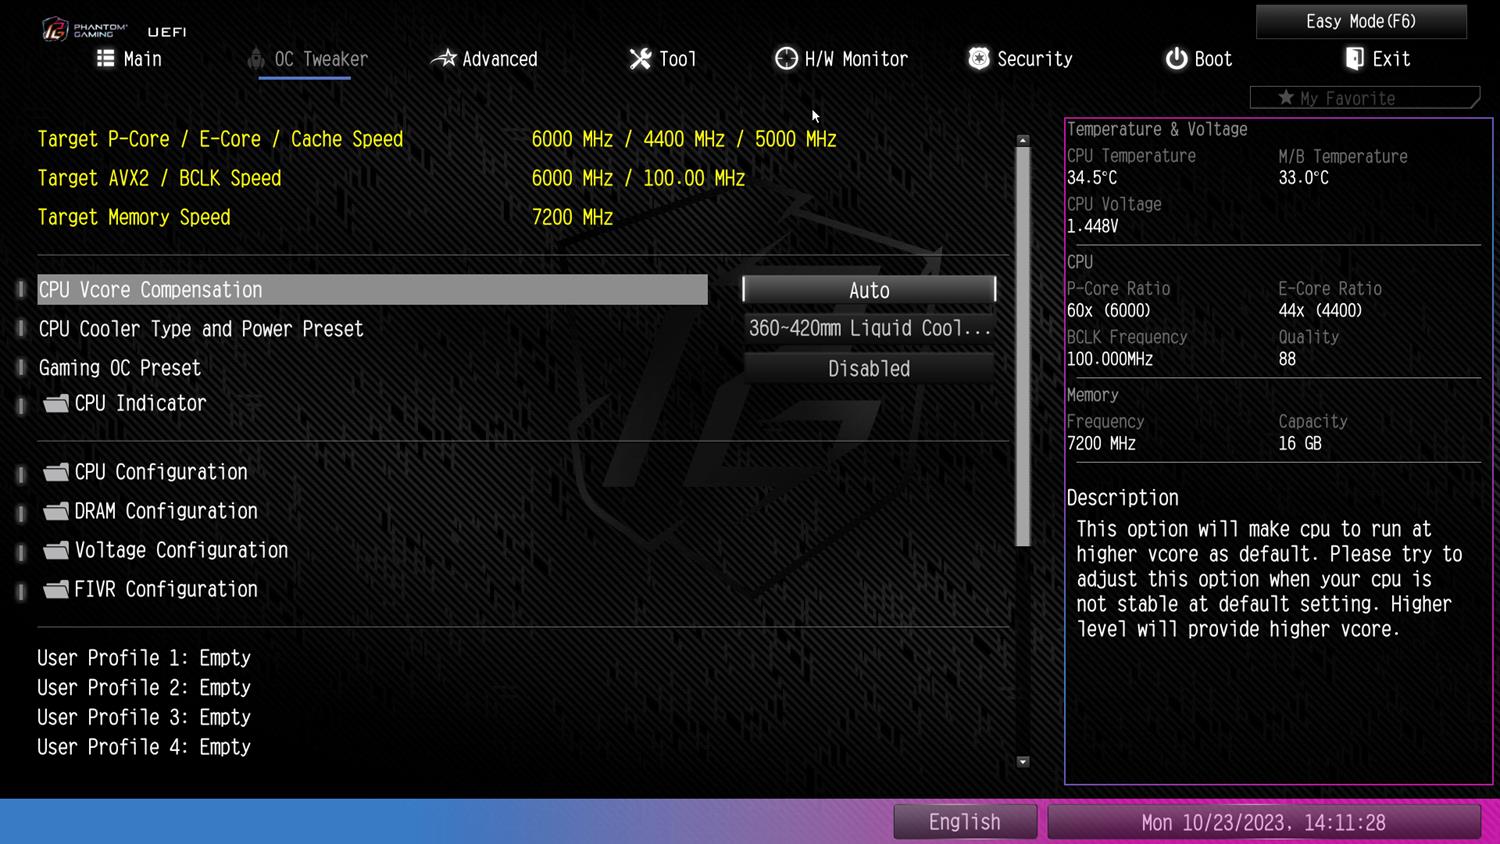
Task: Open Voltage Configuration submenu
Action: coord(180,550)
